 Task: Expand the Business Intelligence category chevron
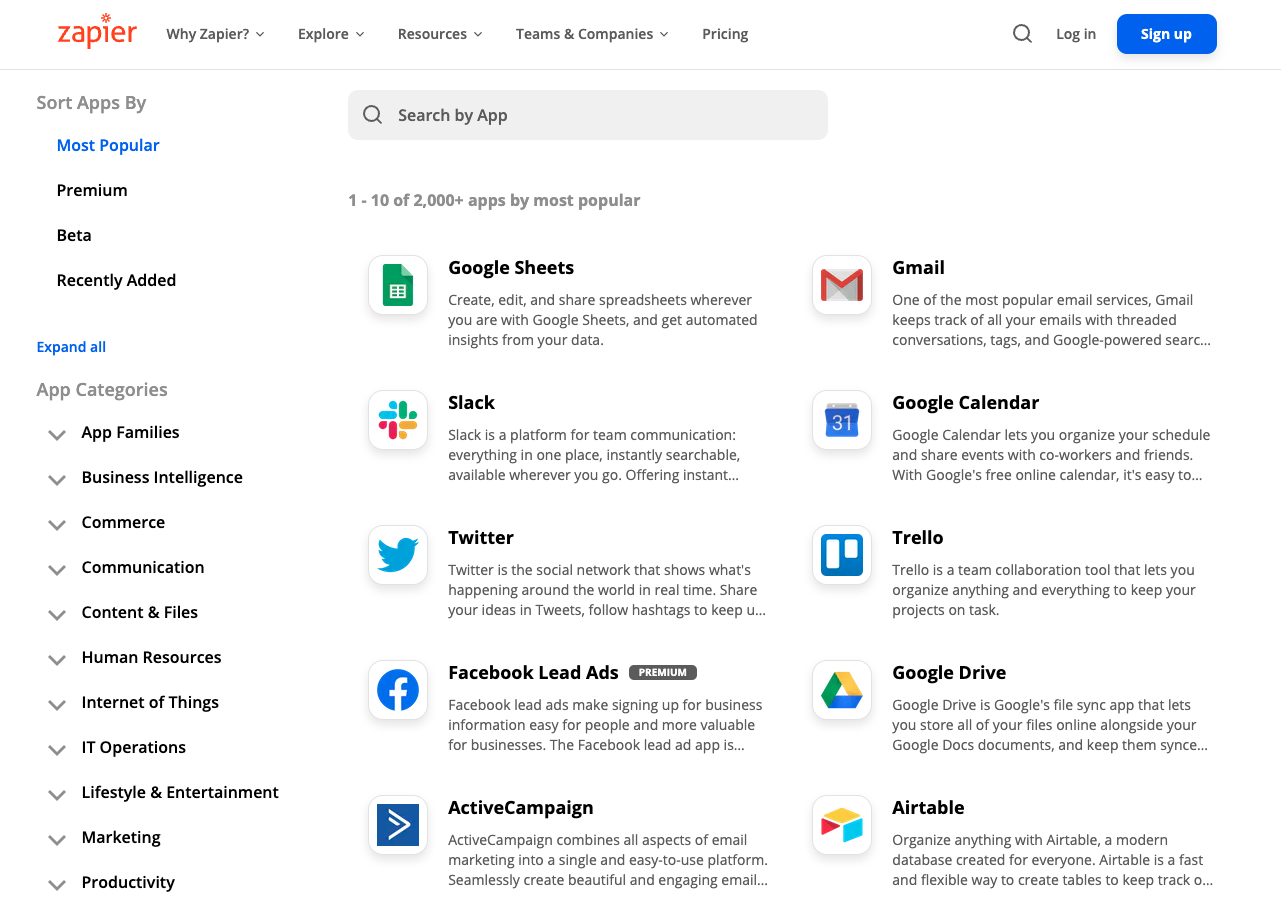57,479
